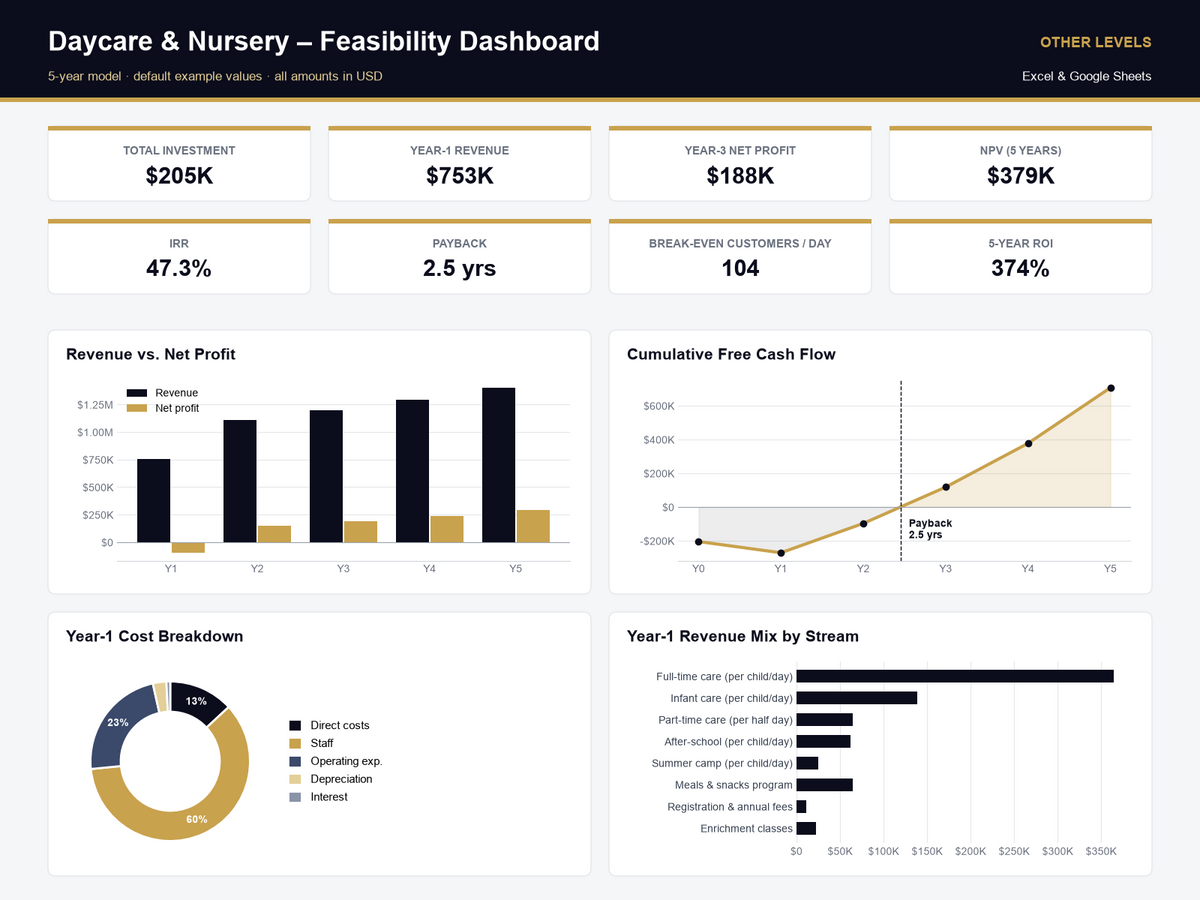Click the Enrichment classes label

(746, 828)
